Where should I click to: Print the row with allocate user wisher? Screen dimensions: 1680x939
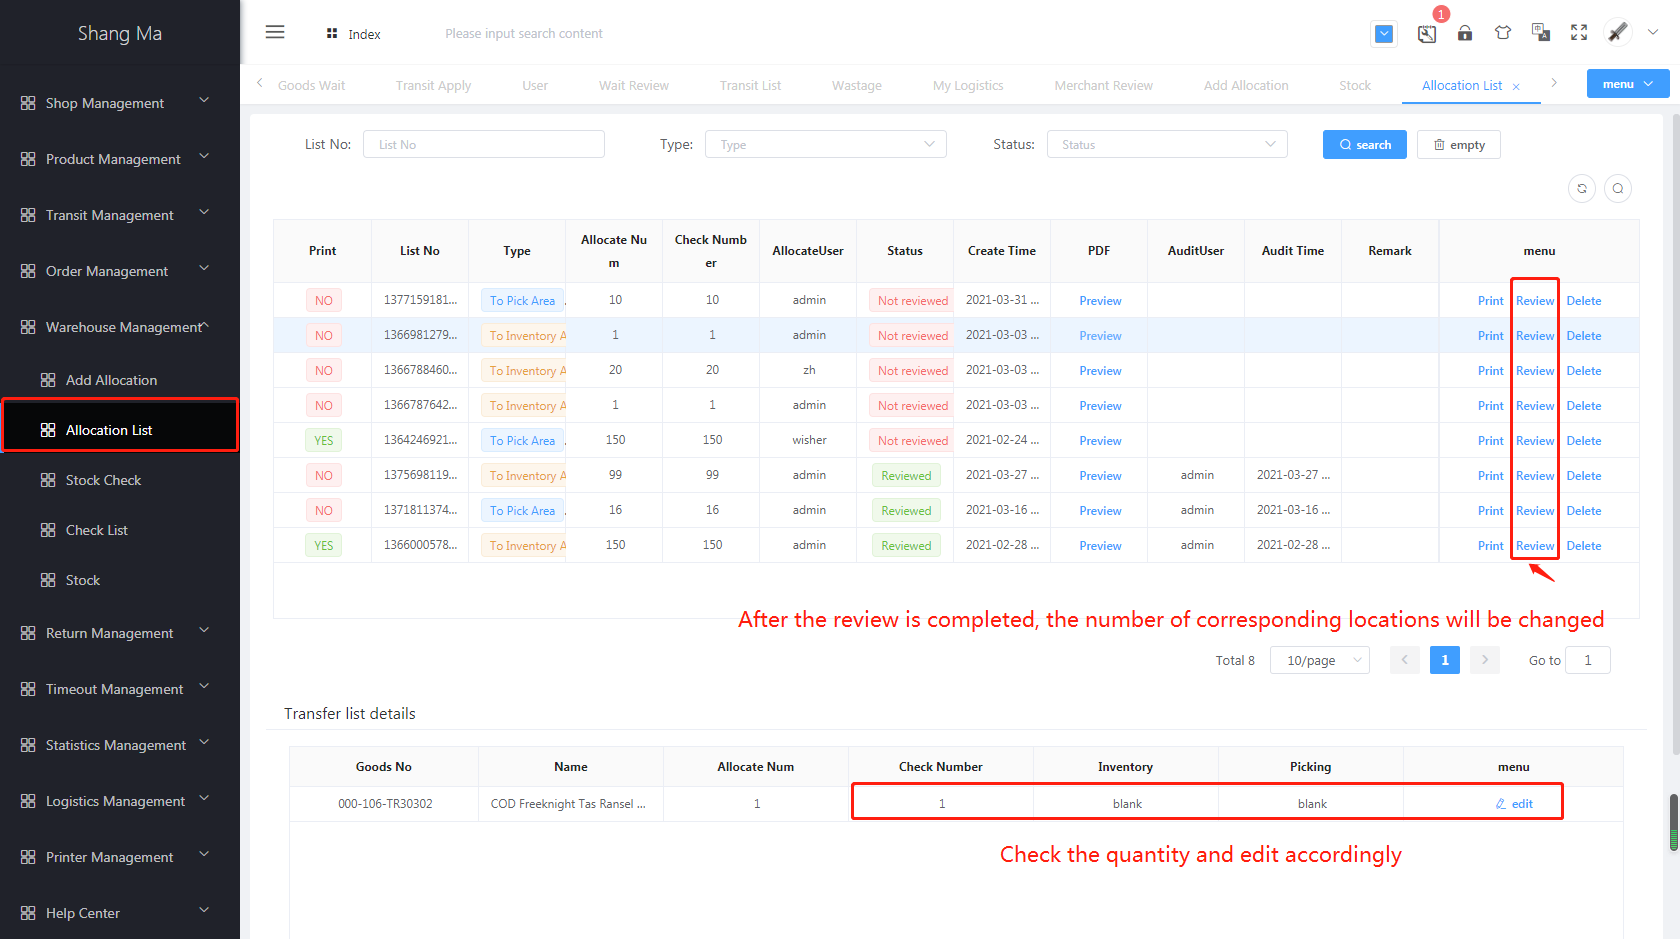pyautogui.click(x=1490, y=441)
